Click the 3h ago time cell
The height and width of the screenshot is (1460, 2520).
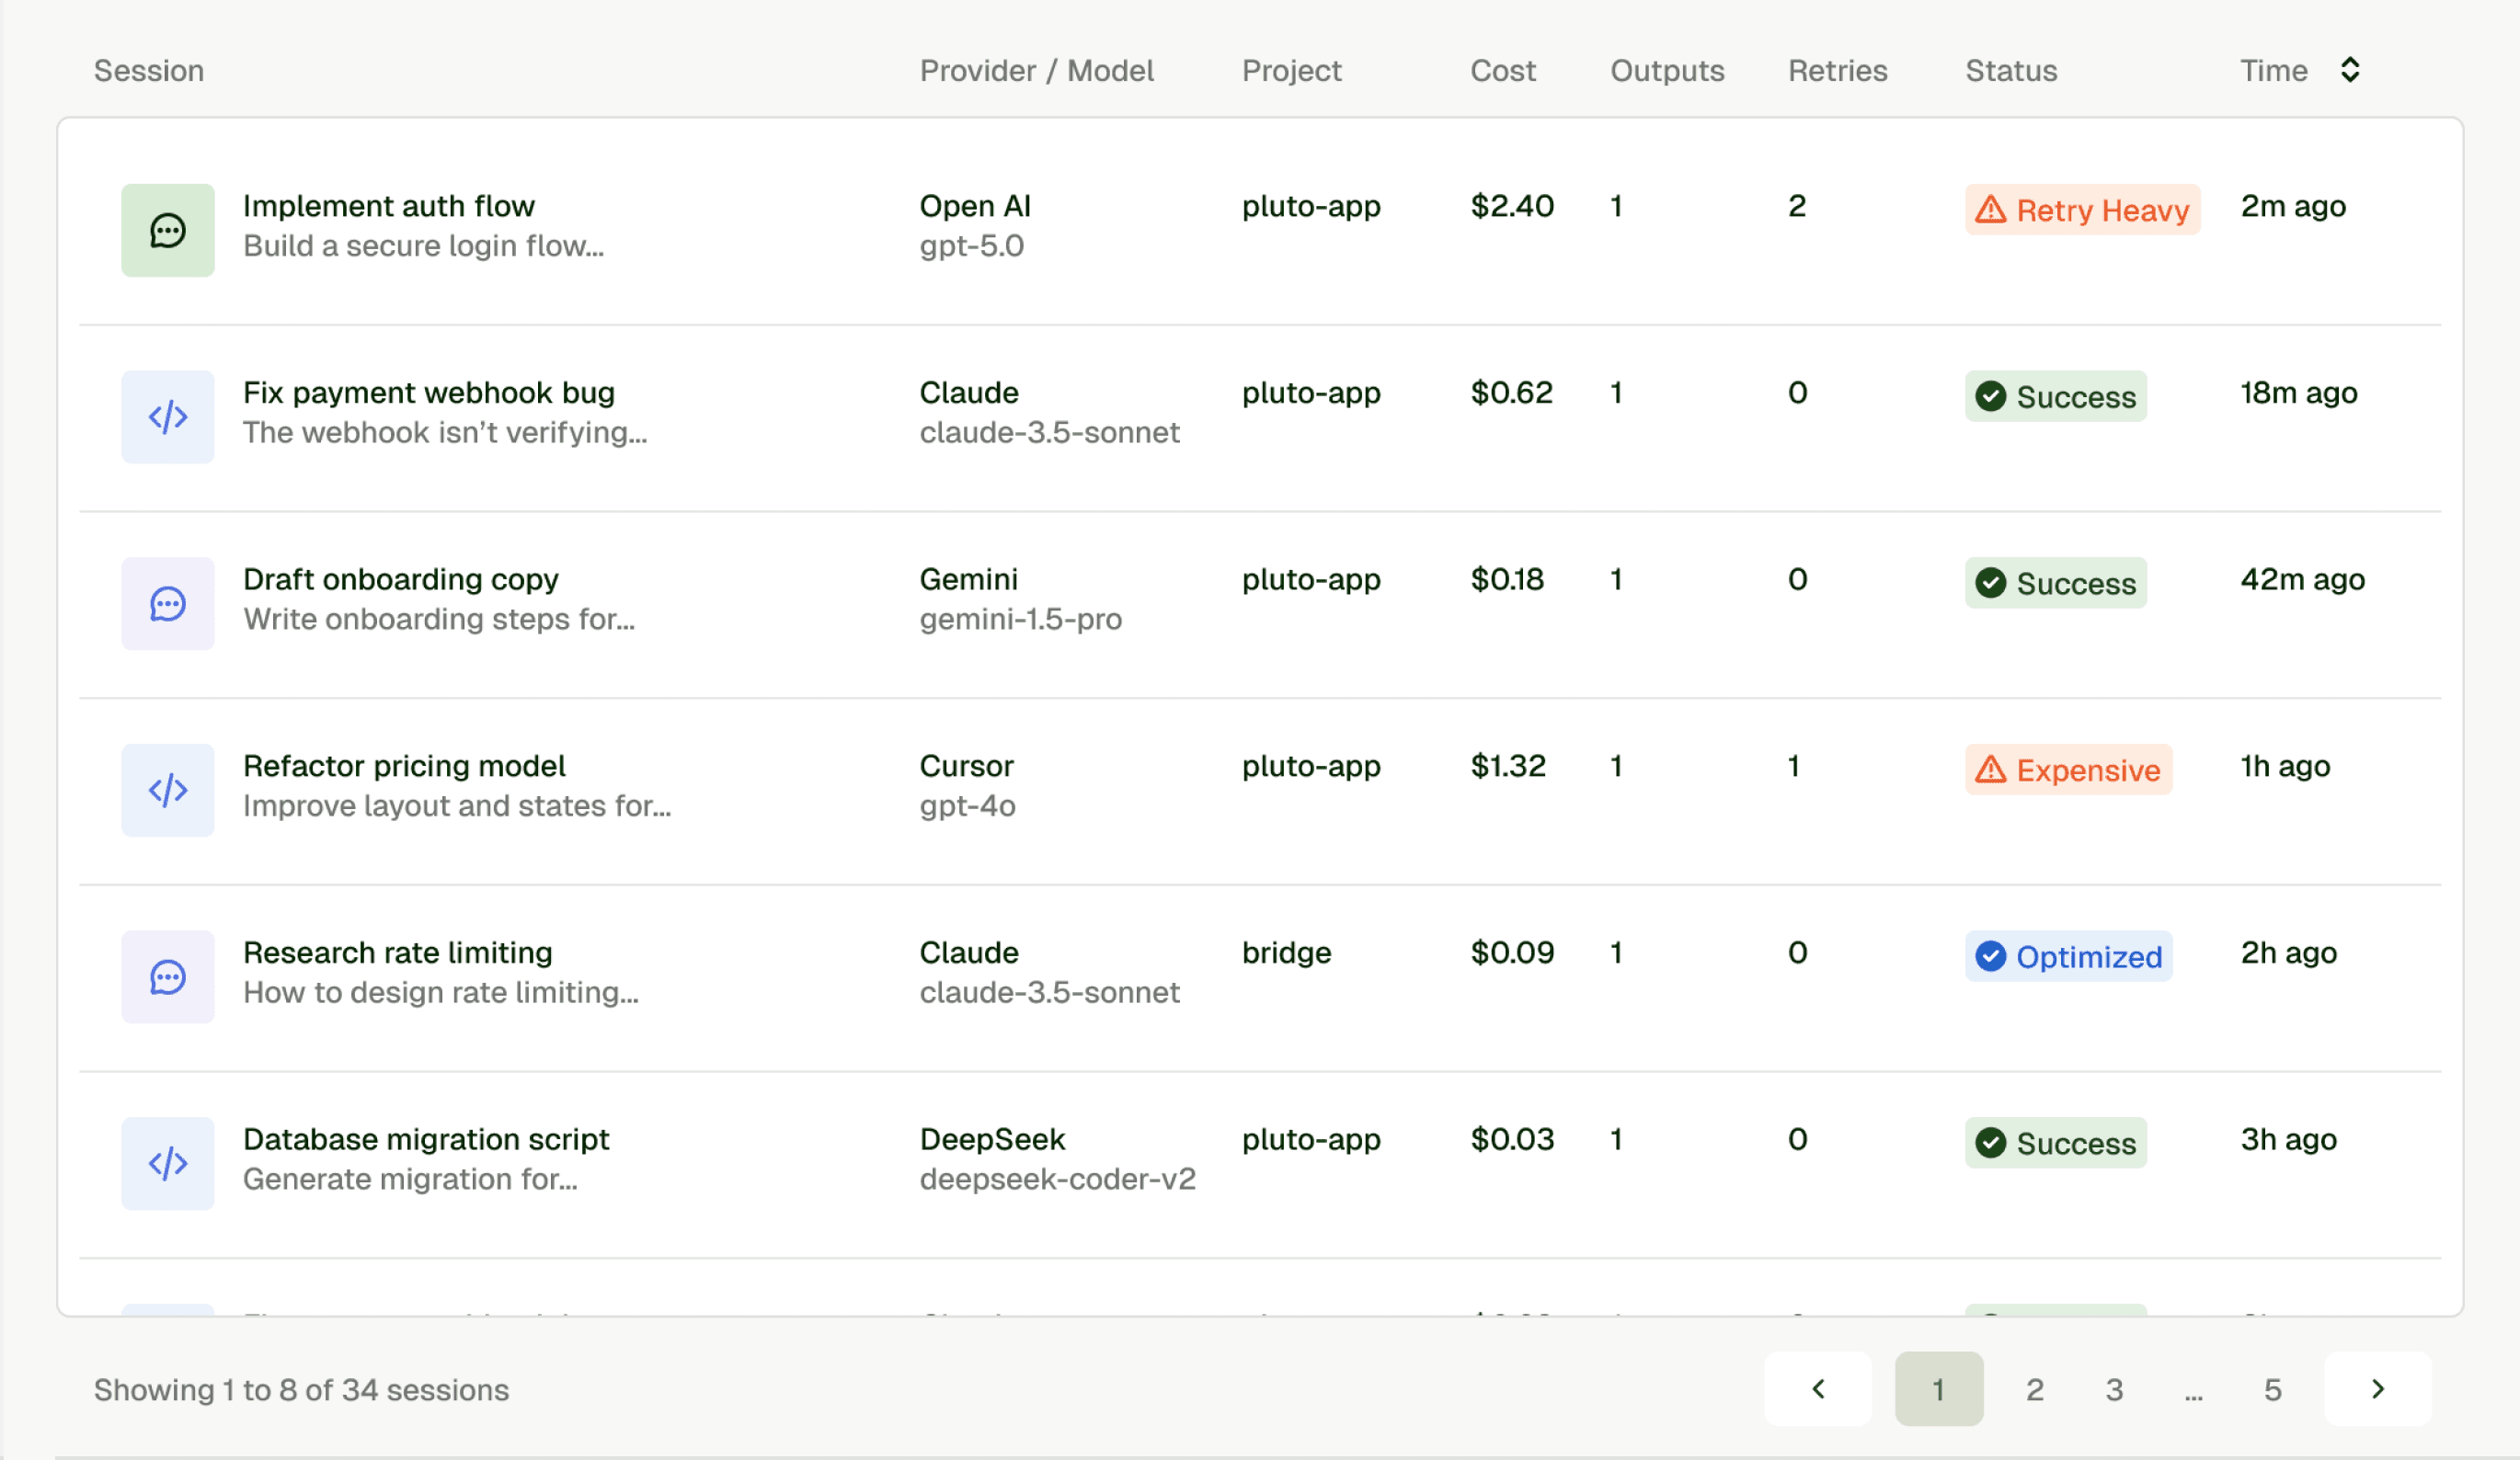click(x=2289, y=1140)
